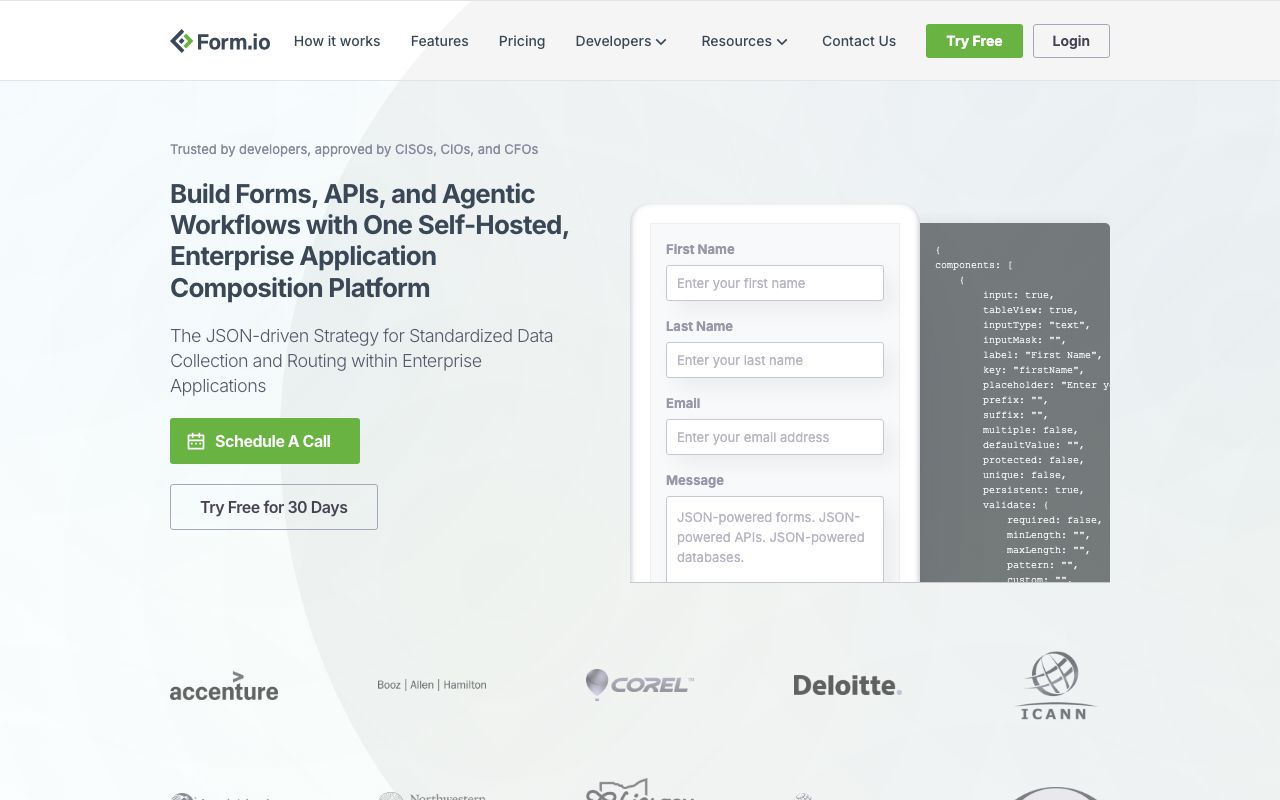
Task: Click into the Email address field
Action: tap(775, 437)
